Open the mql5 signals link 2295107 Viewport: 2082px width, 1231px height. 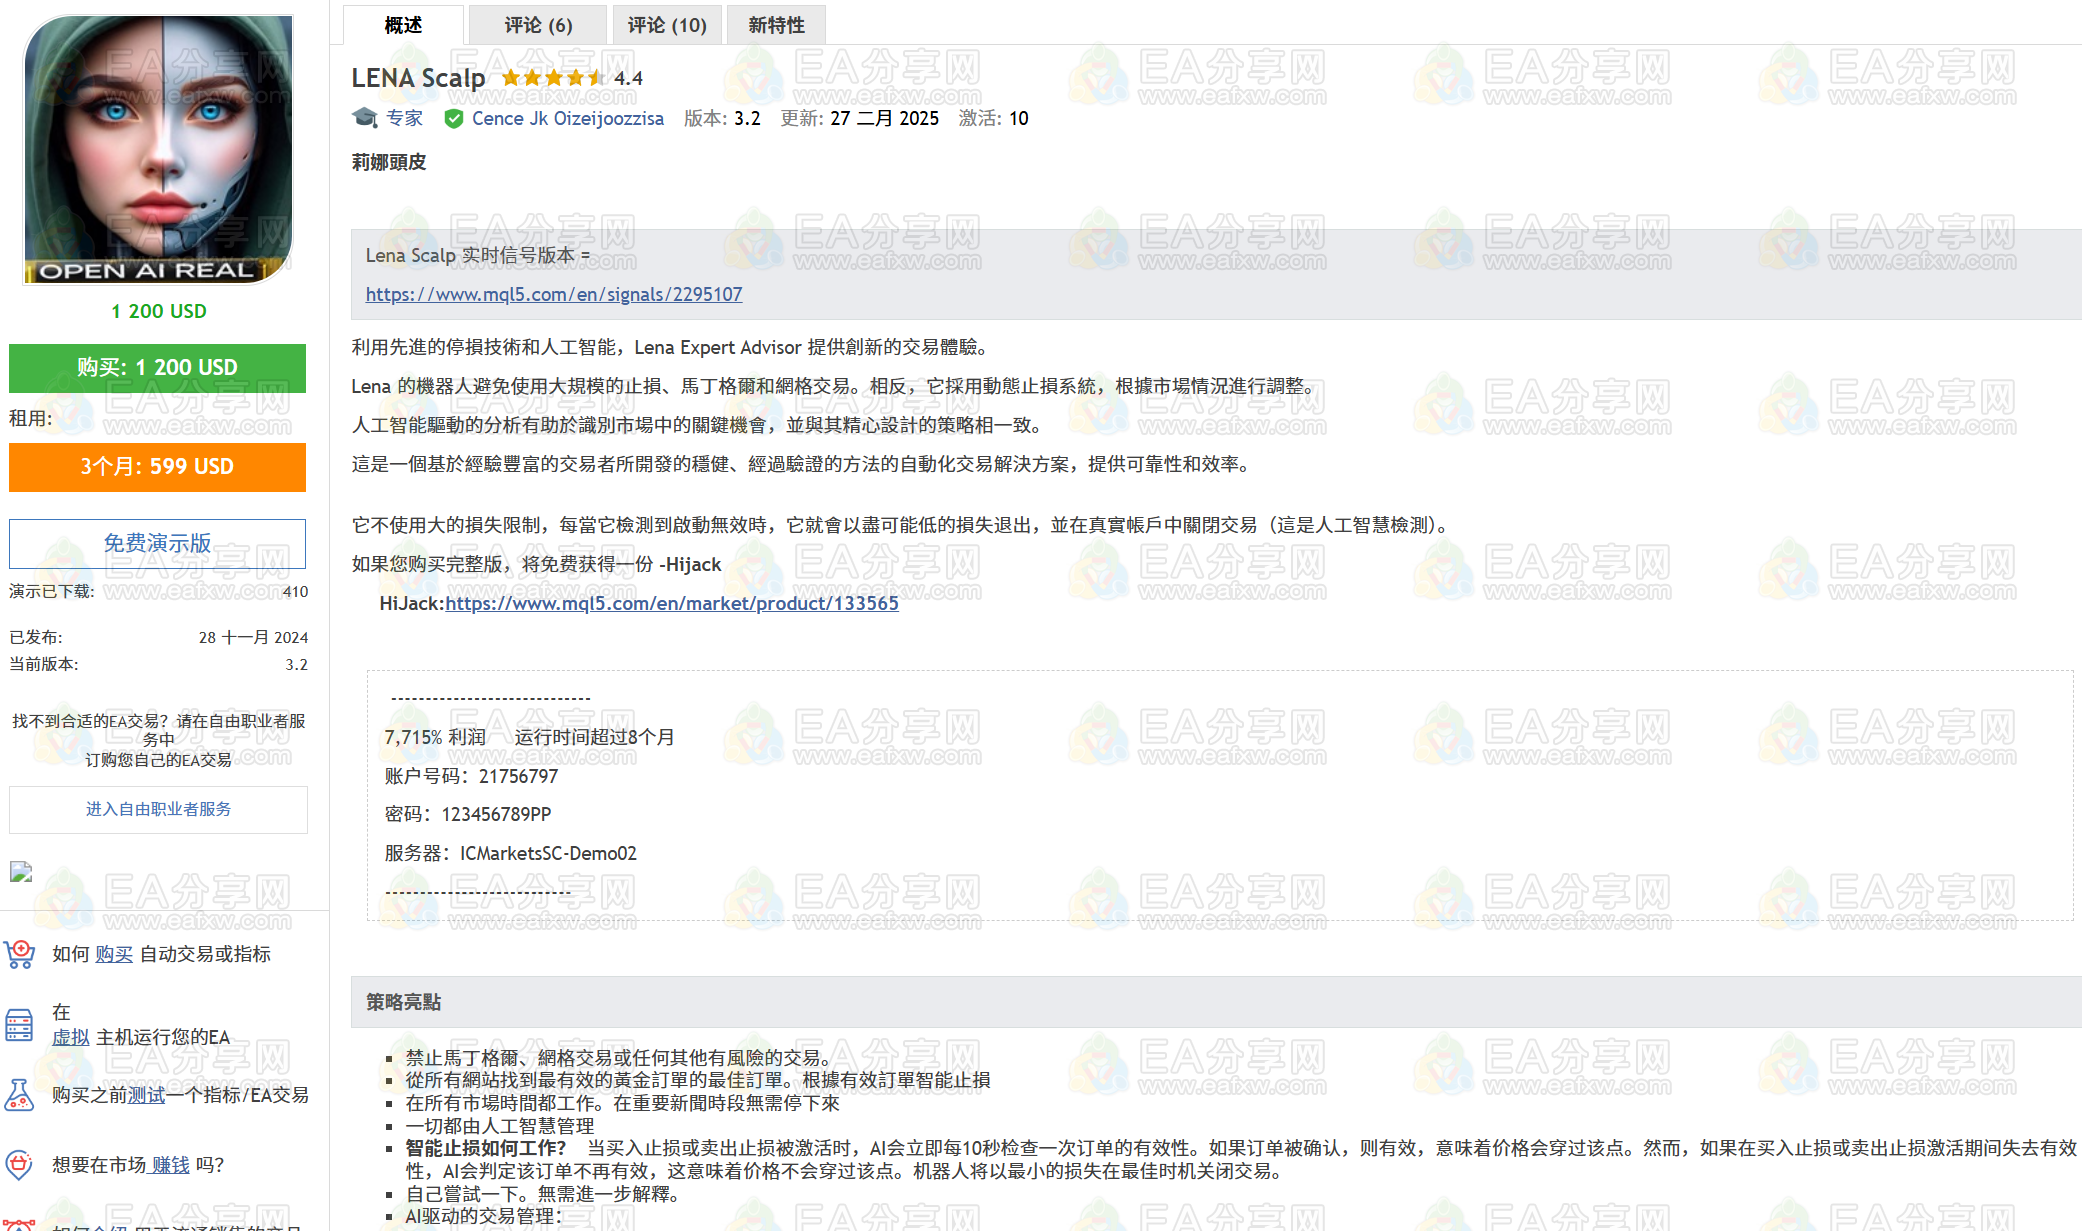pos(553,294)
